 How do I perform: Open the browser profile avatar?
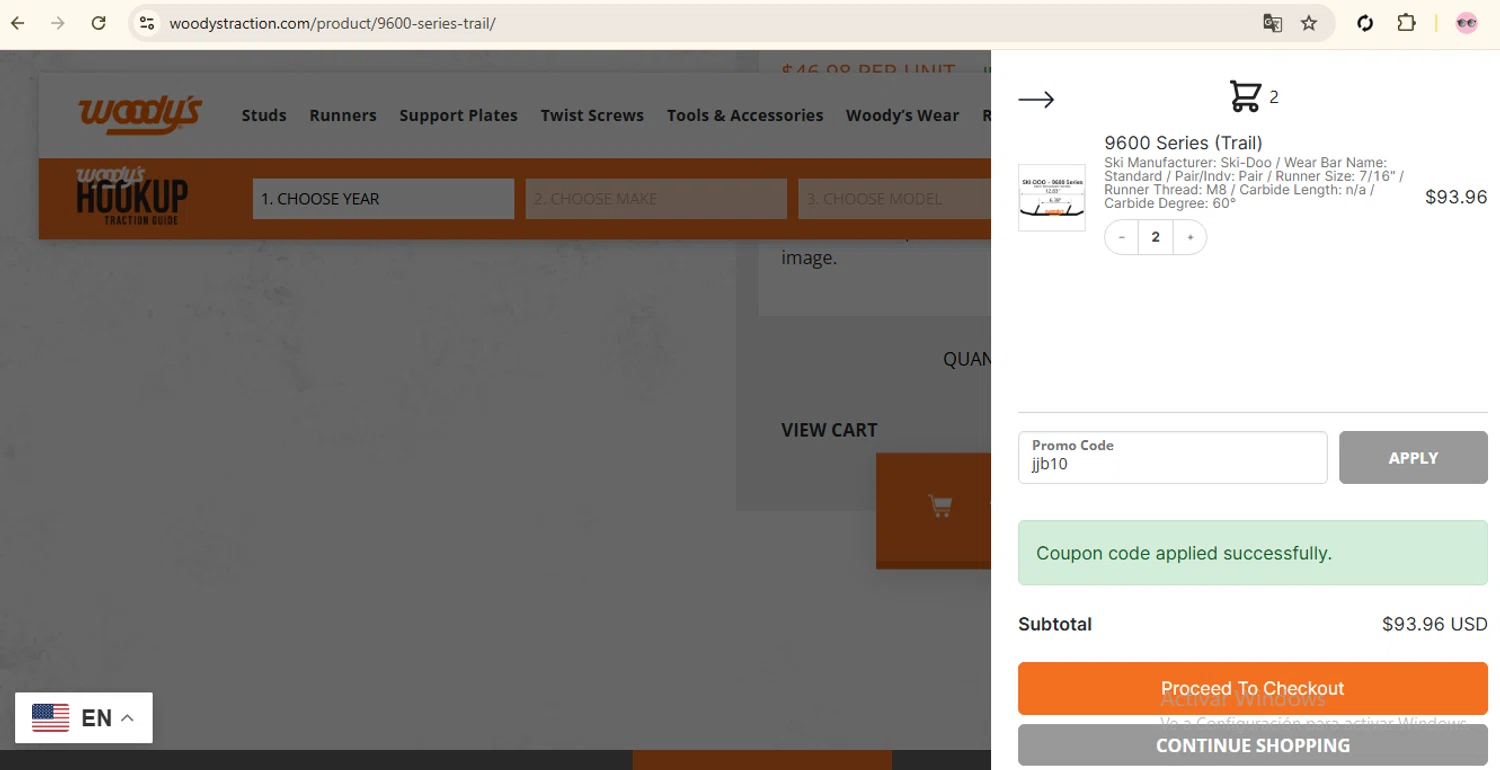tap(1467, 23)
